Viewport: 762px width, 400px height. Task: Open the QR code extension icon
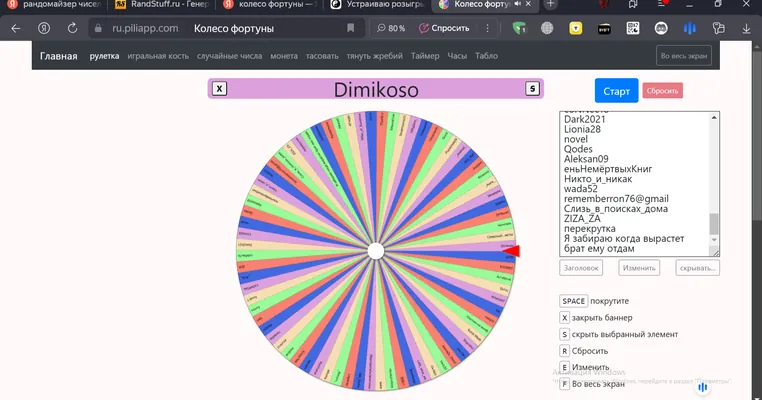tap(633, 28)
